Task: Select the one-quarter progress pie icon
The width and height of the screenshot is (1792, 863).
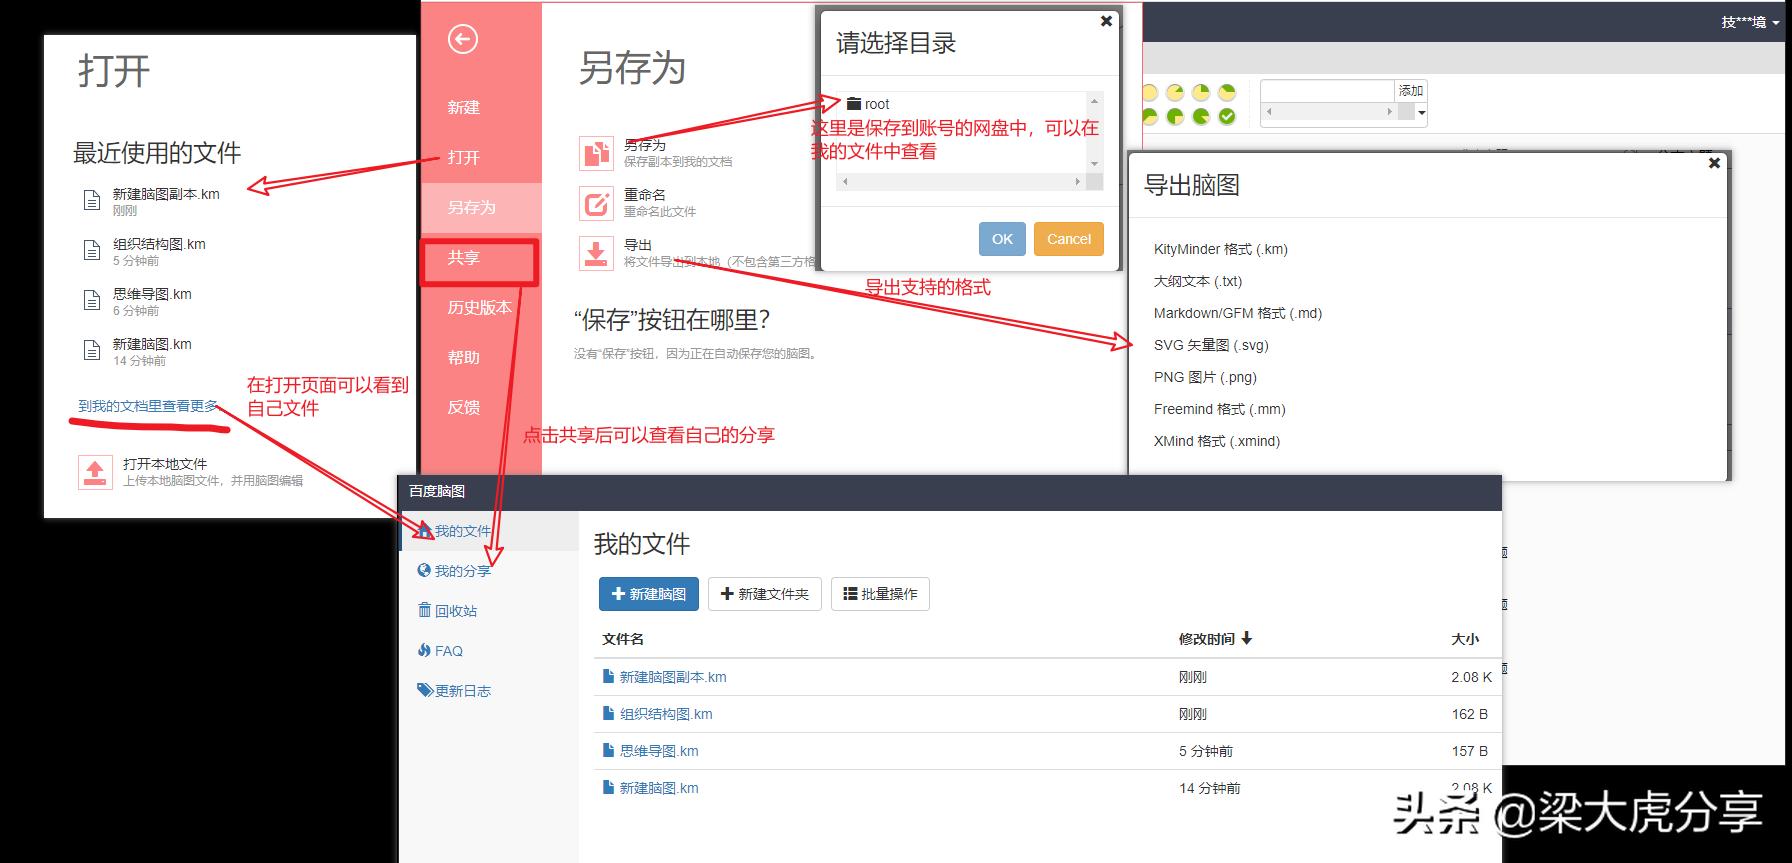Action: 1201,92
